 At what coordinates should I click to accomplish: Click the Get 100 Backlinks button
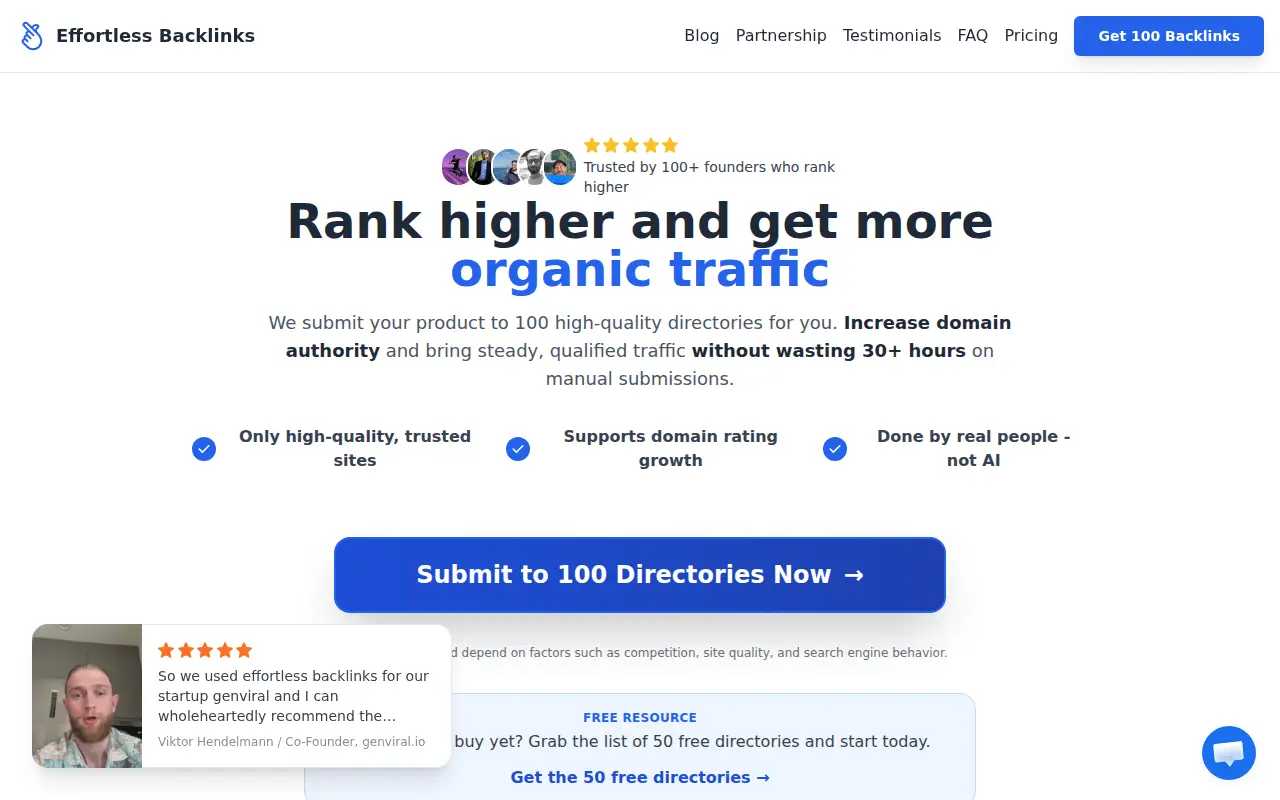point(1169,36)
